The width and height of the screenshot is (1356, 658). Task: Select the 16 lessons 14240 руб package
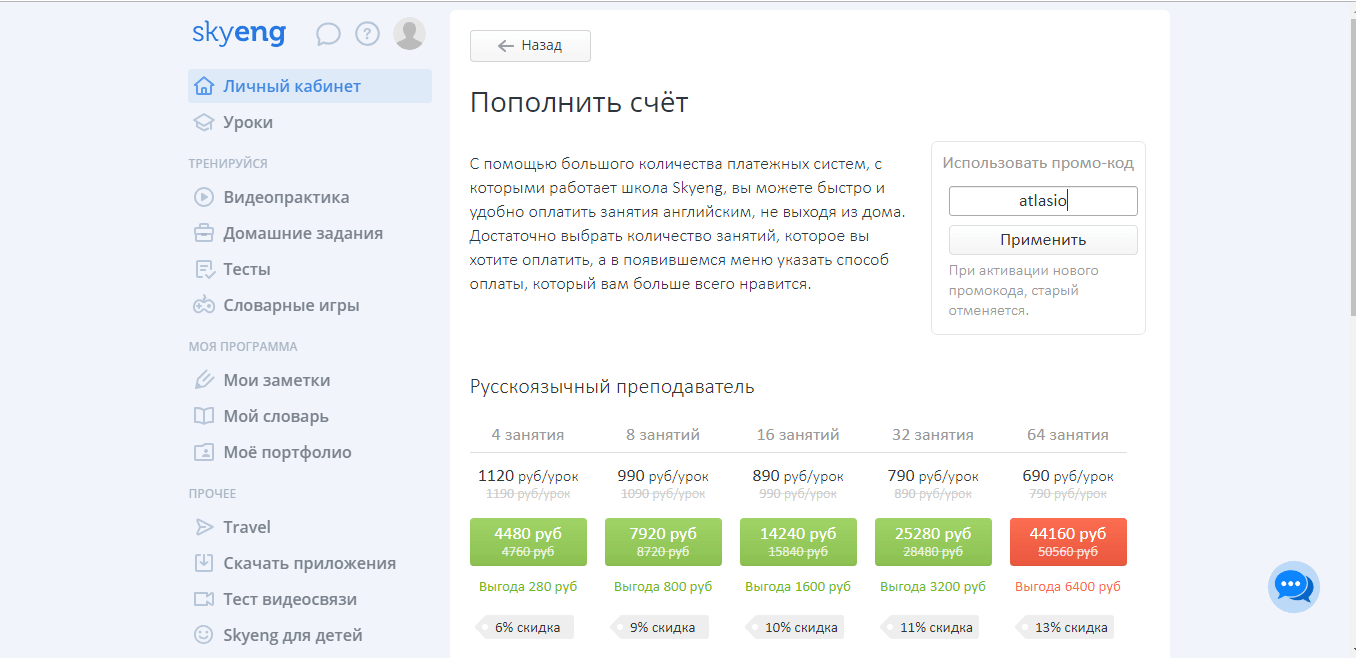pyautogui.click(x=798, y=541)
